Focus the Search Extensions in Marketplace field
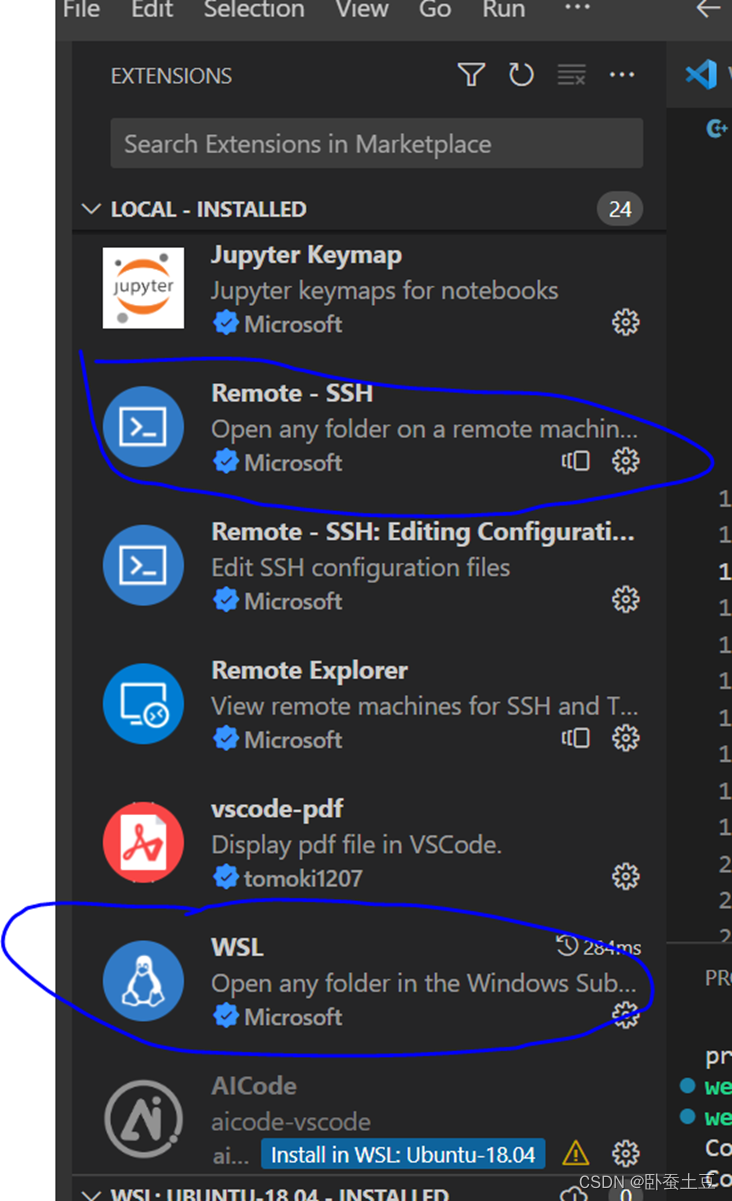 [376, 143]
